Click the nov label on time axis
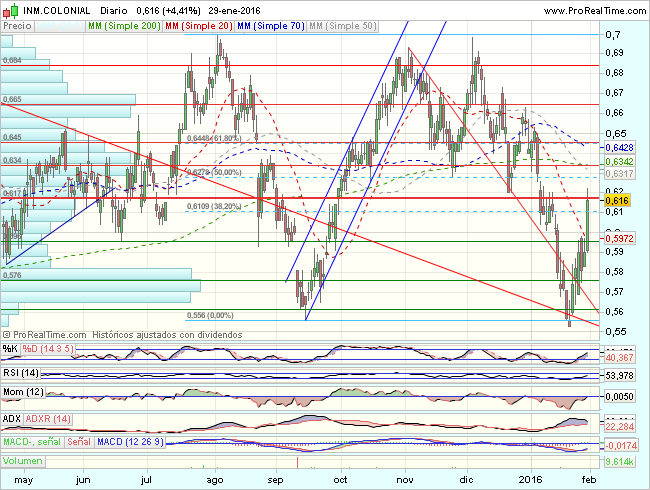Screen dimensions: 650x490 click(405, 480)
